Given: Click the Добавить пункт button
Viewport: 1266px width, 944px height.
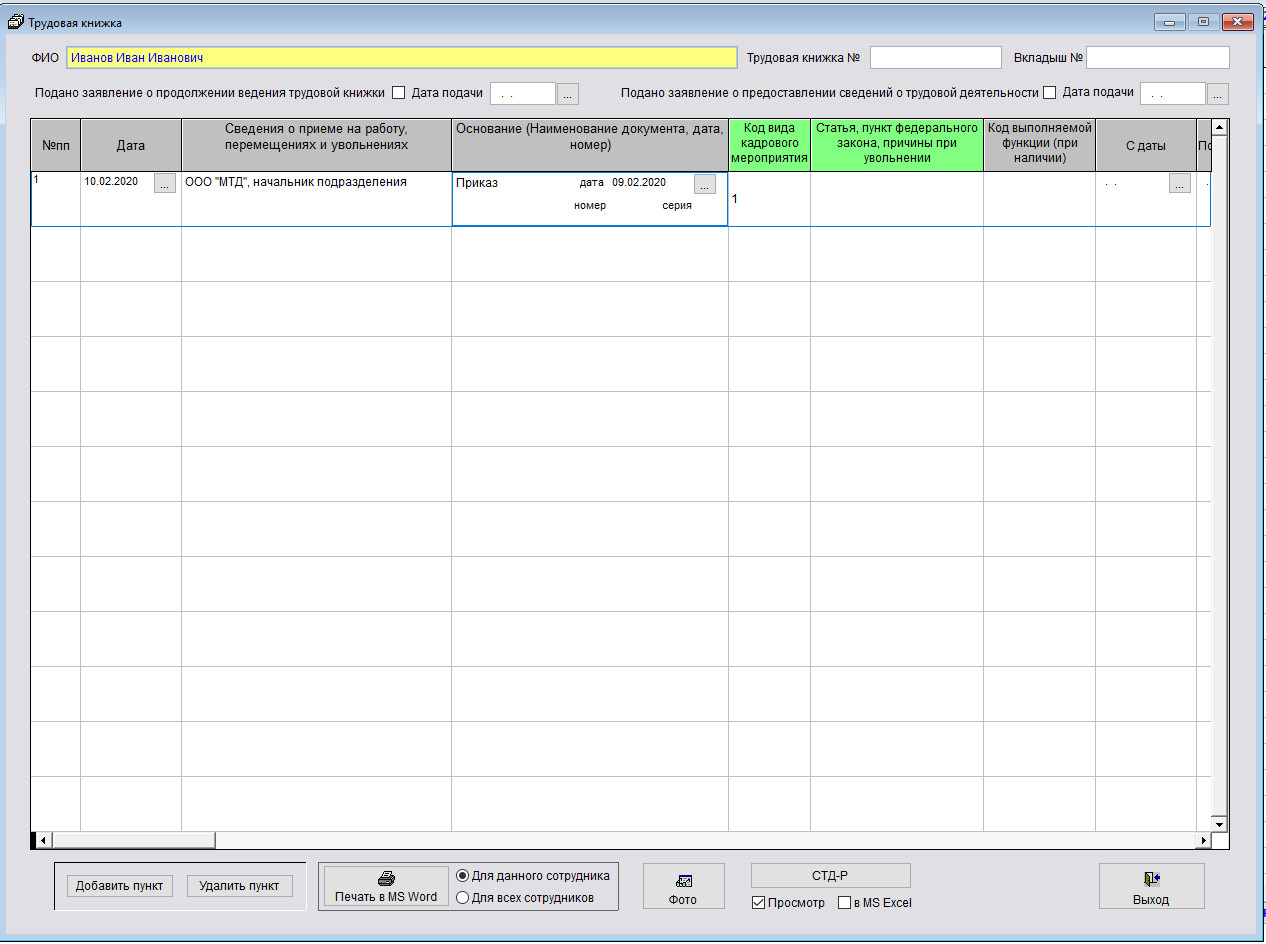Looking at the screenshot, I should pyautogui.click(x=119, y=886).
